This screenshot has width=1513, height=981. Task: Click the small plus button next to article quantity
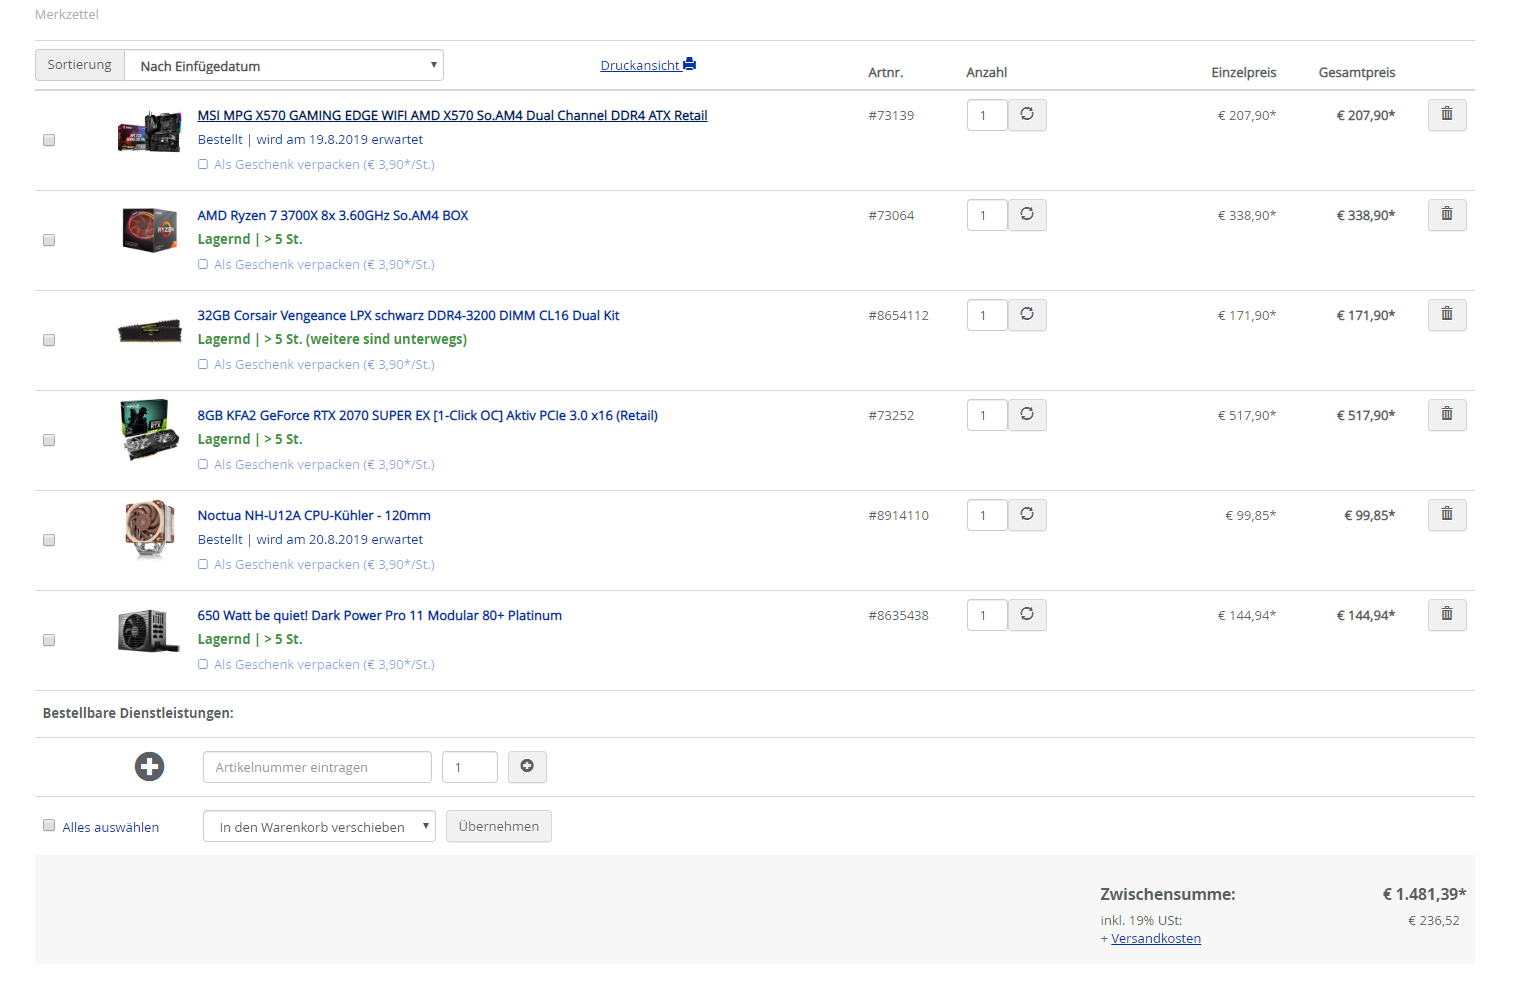coord(527,767)
